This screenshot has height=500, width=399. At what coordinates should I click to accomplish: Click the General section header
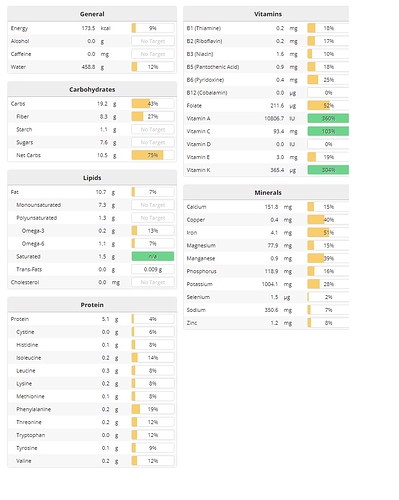click(x=92, y=14)
